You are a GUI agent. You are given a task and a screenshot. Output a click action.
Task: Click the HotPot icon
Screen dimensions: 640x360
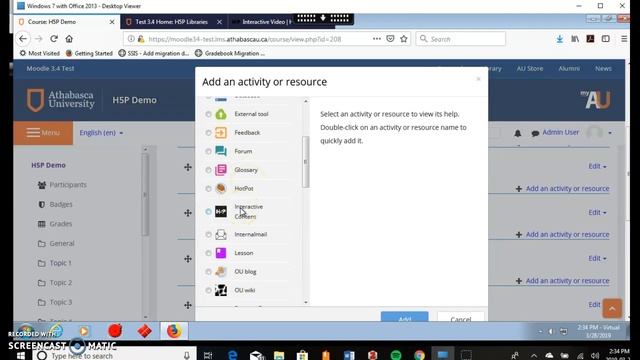click(221, 188)
